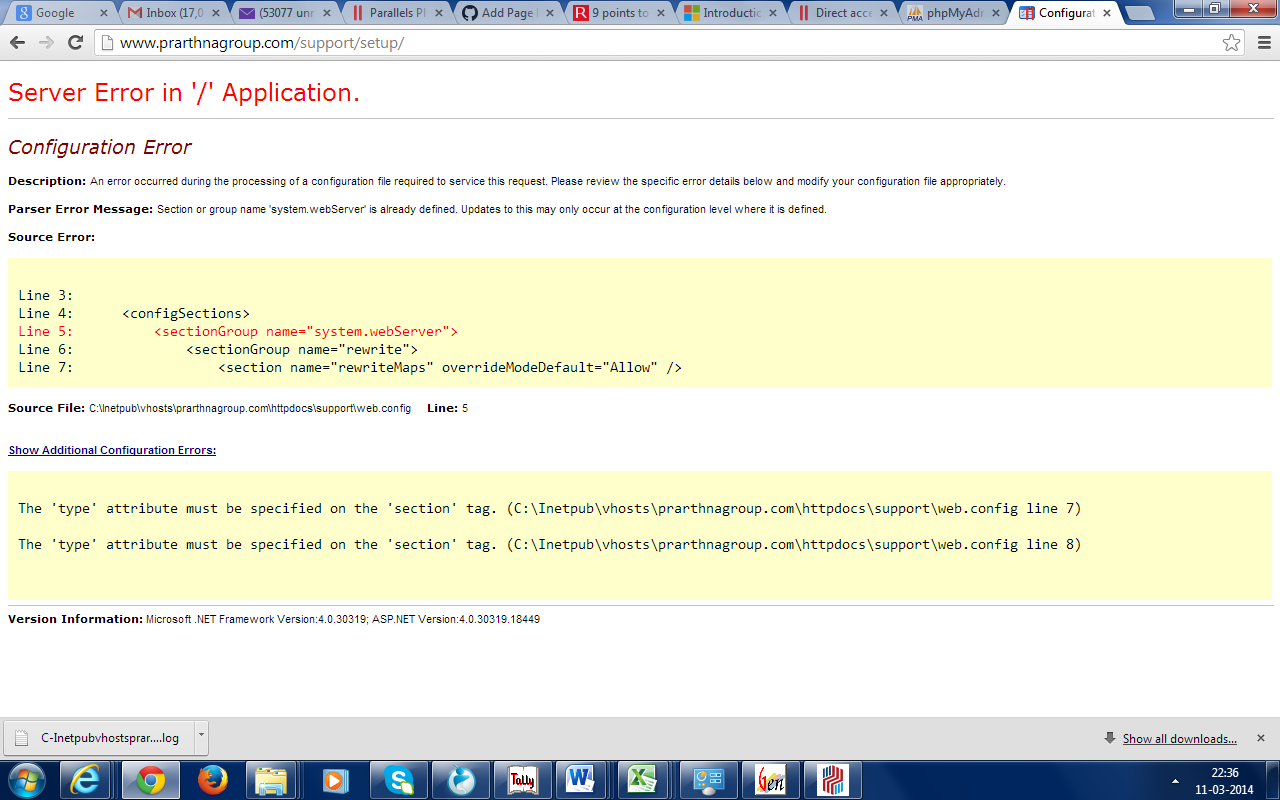Switch to the Microsoft Introduction tab

click(x=731, y=13)
